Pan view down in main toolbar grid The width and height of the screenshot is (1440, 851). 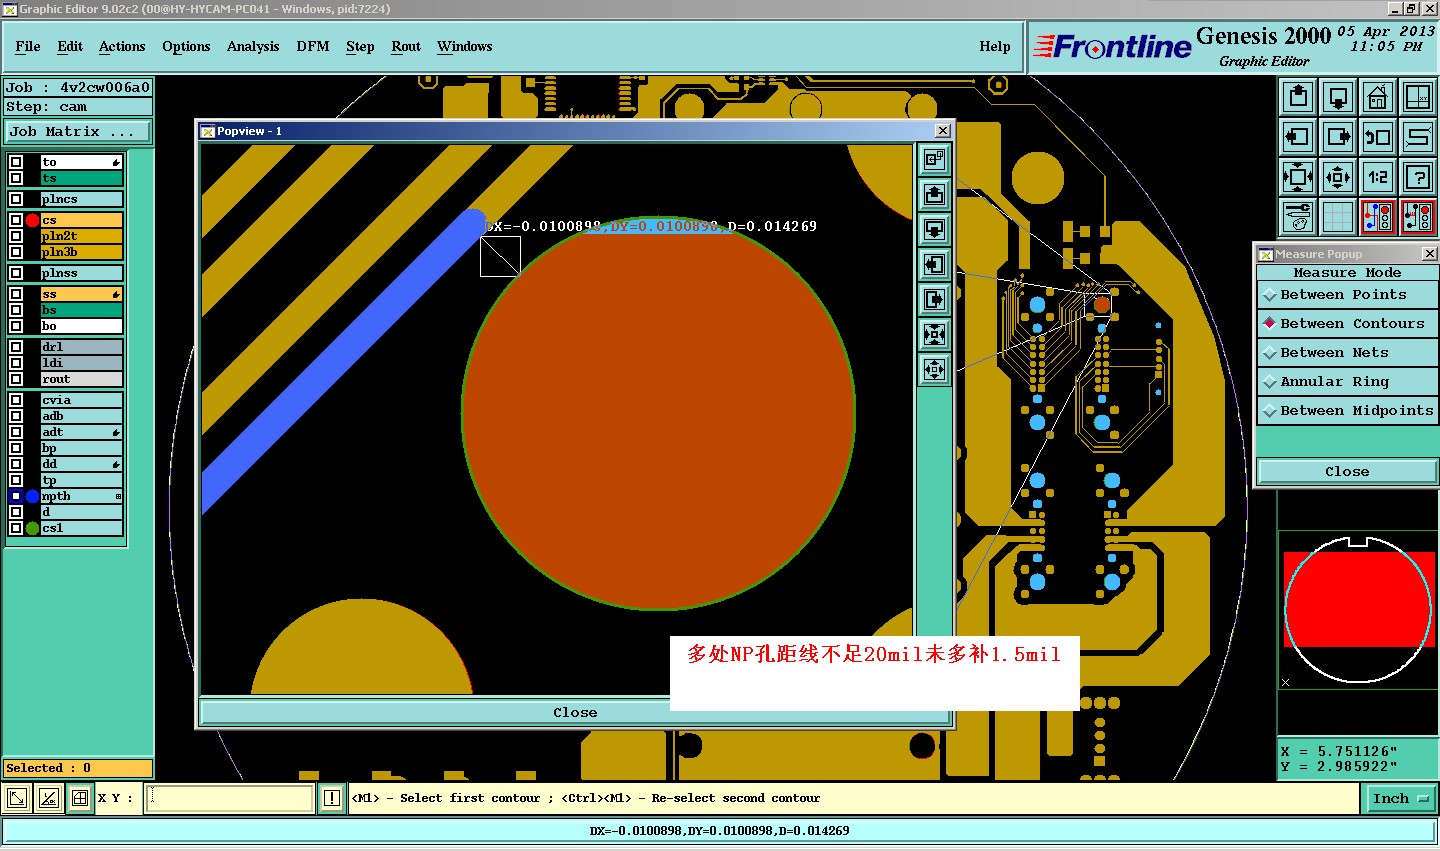[x=1338, y=97]
